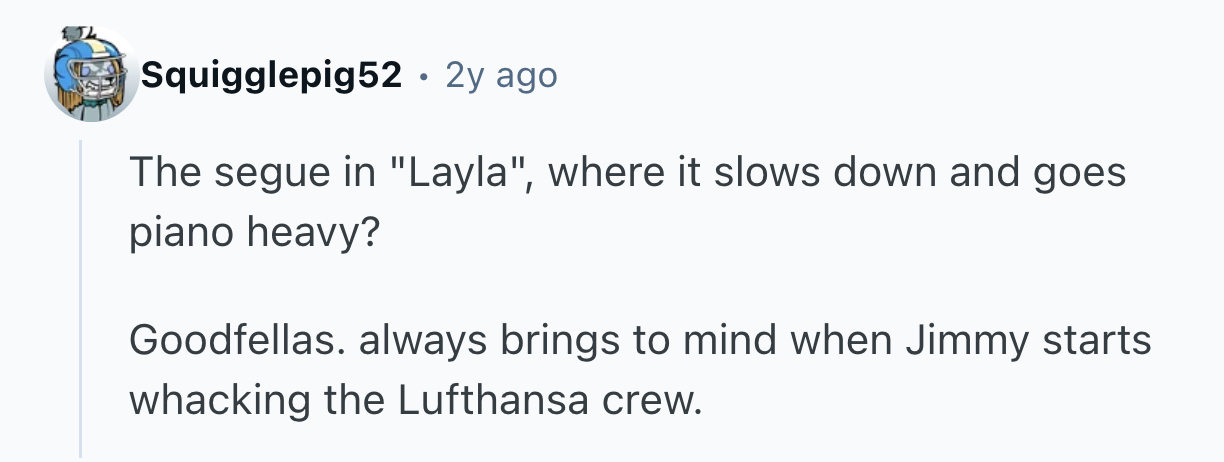Click the Squigglepig52 username link
Screen dimensions: 1224x462
(272, 74)
